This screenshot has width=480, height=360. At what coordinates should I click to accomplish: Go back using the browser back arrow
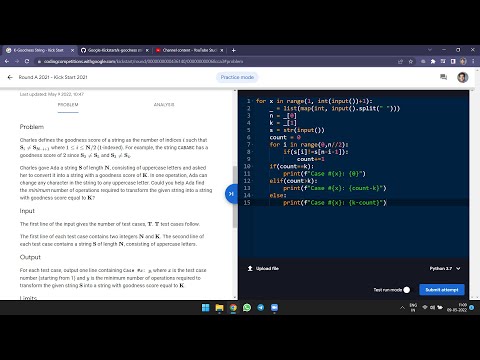[x=7, y=61]
